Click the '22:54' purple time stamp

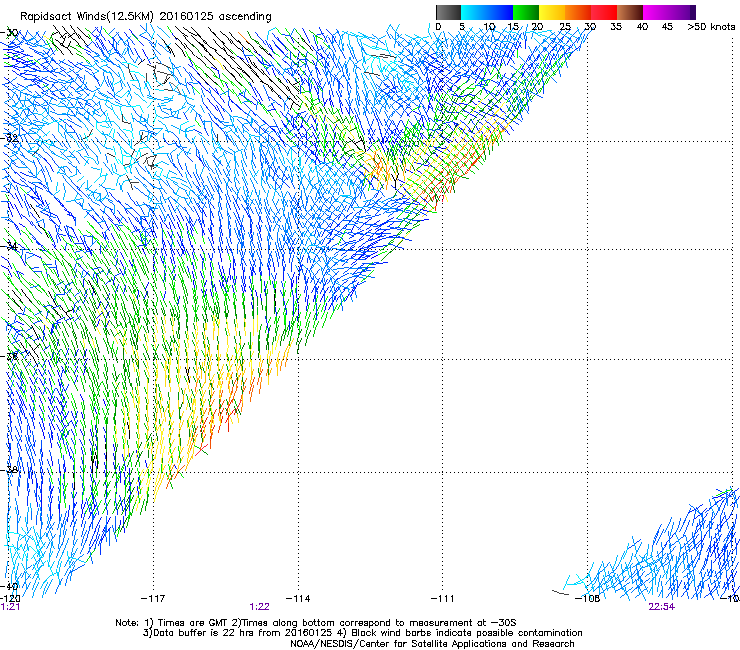click(661, 607)
